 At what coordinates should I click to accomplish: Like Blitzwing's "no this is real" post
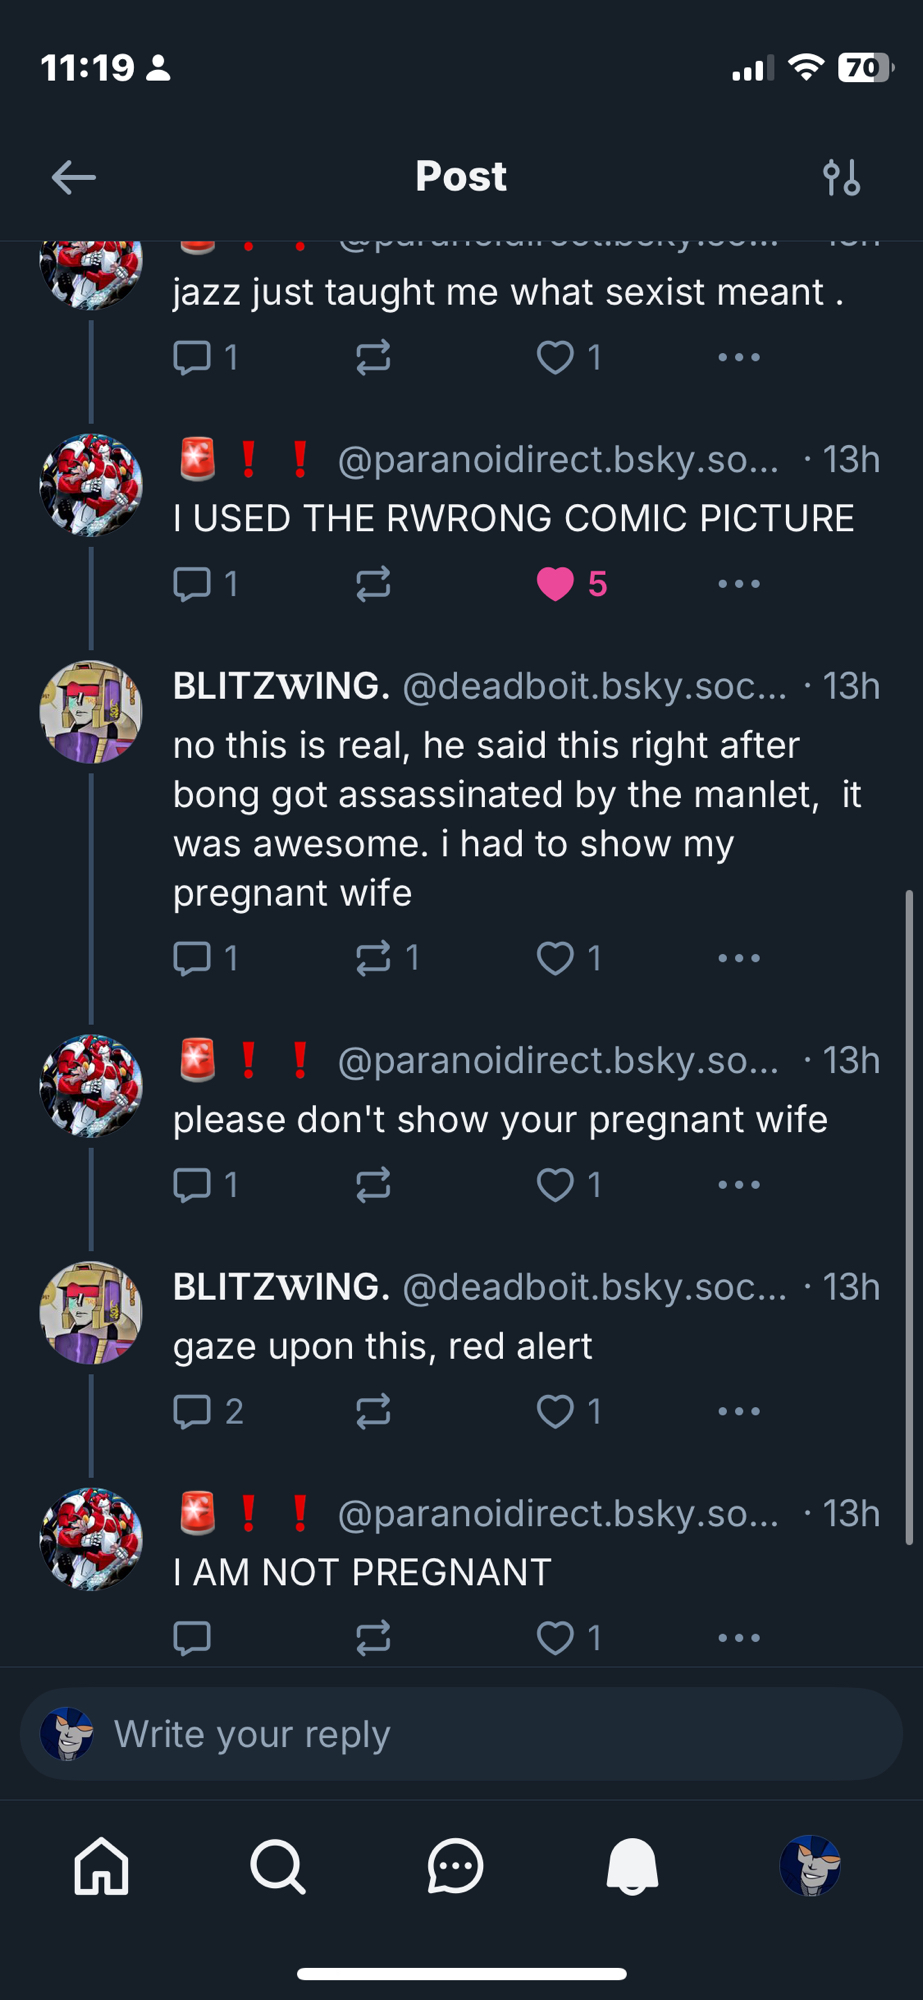tap(556, 958)
